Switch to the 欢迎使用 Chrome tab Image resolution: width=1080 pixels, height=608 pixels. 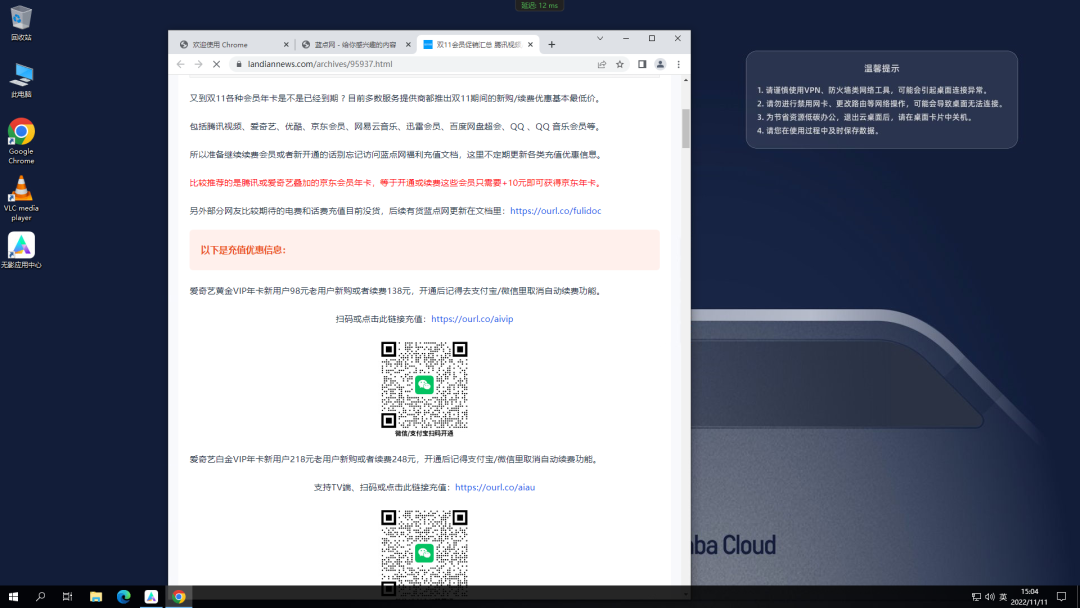point(233,45)
